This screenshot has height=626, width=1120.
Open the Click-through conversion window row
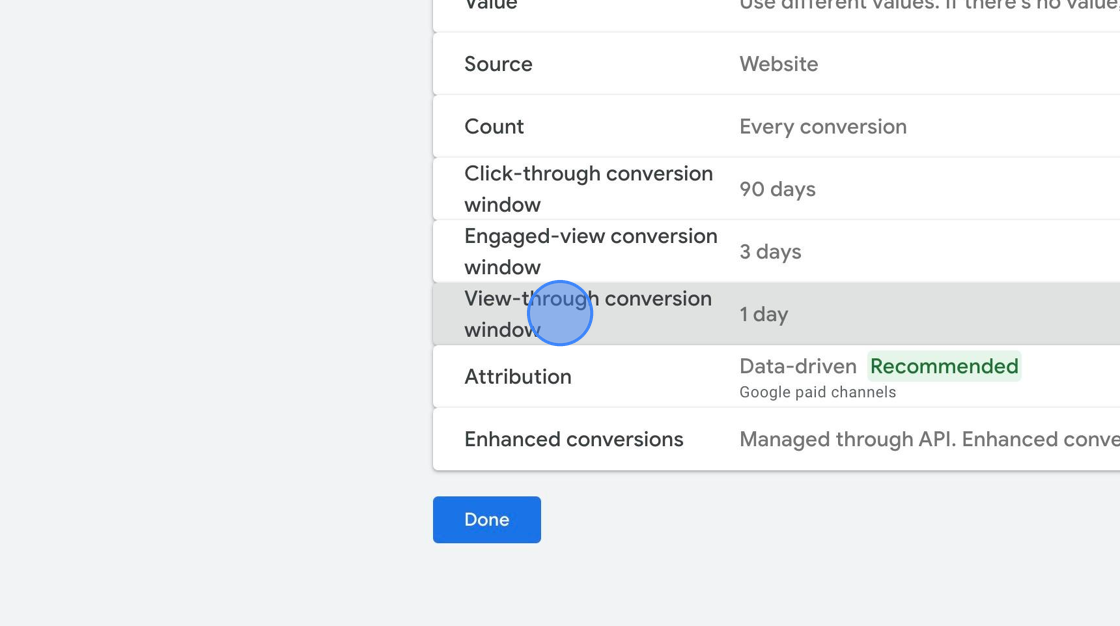click(776, 189)
